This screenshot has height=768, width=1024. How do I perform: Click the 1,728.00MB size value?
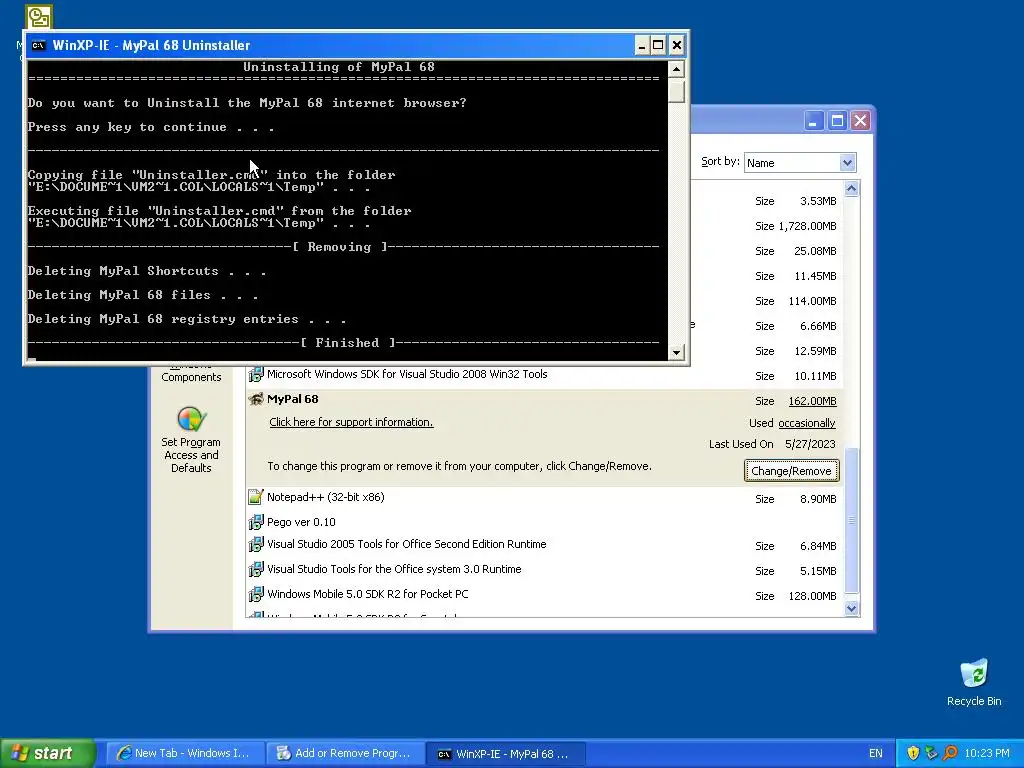(x=807, y=226)
